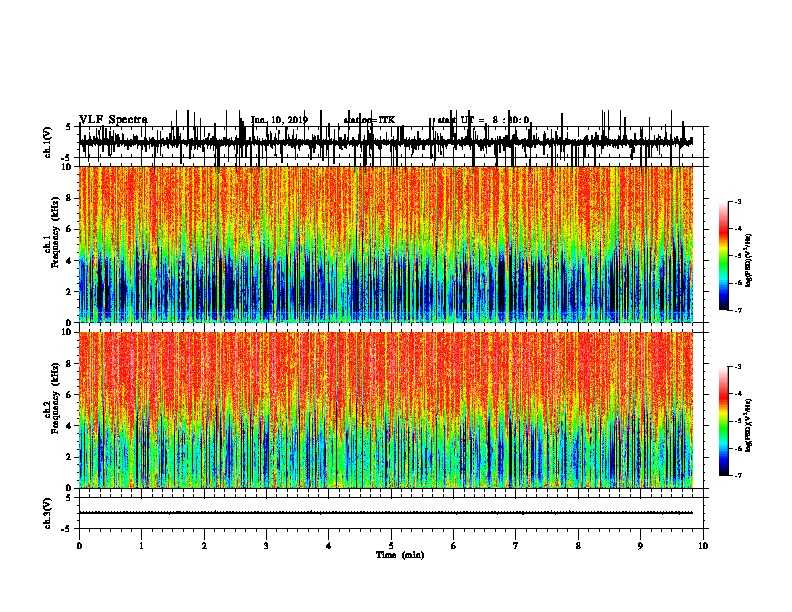Click the ch.1 voltage waveform trace
792x612 pixels.
click(x=386, y=142)
